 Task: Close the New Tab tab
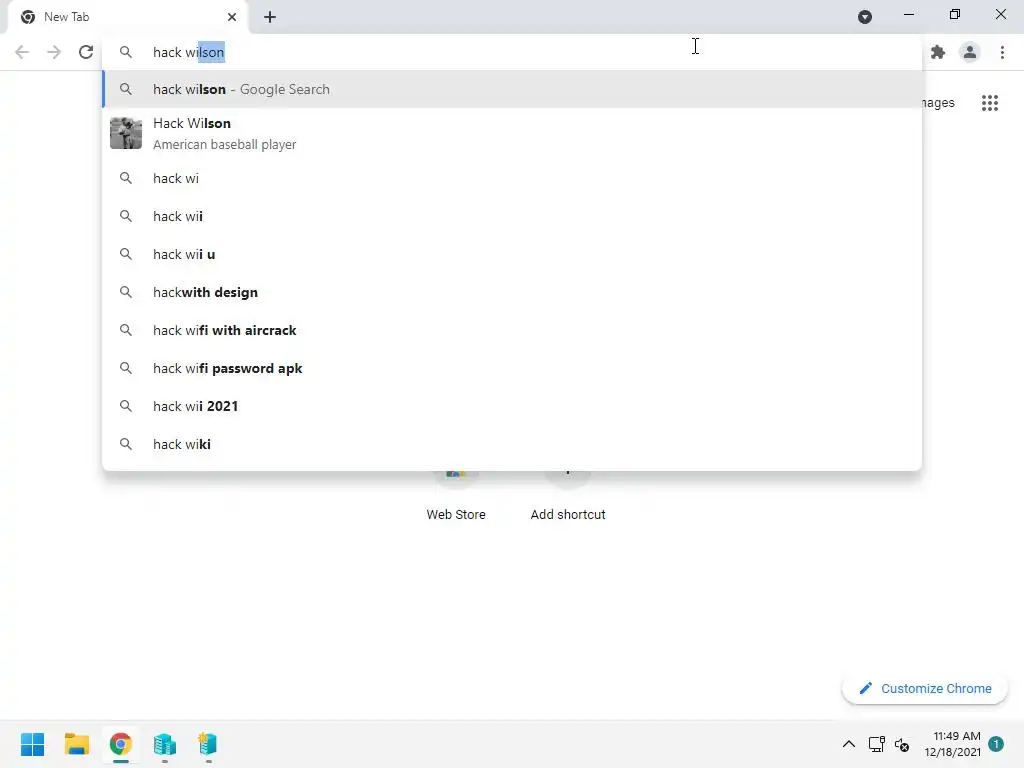[x=232, y=17]
